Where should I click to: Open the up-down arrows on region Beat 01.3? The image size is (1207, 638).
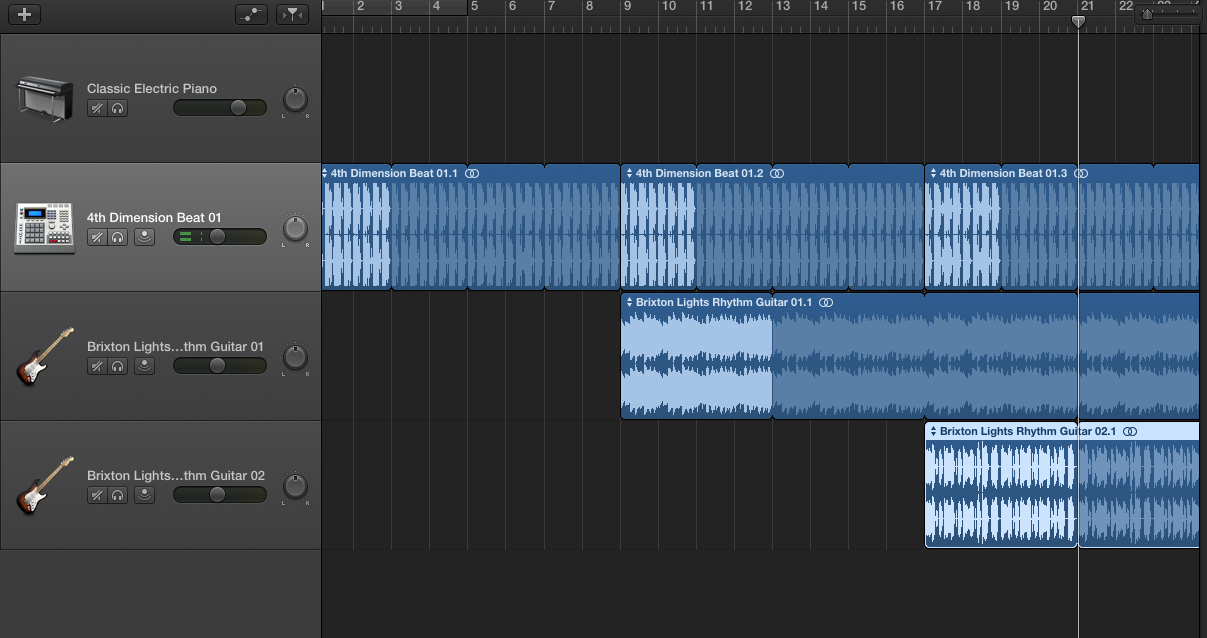(933, 173)
